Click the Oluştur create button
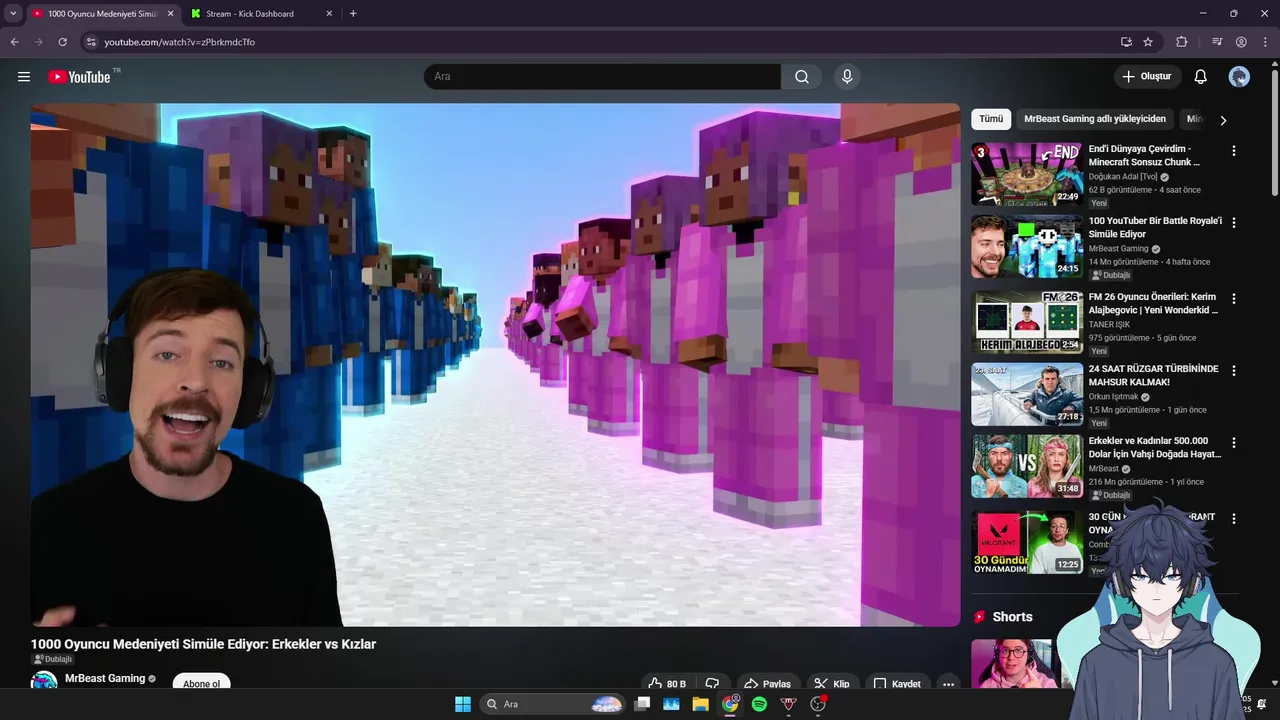Image resolution: width=1280 pixels, height=720 pixels. 1147,77
